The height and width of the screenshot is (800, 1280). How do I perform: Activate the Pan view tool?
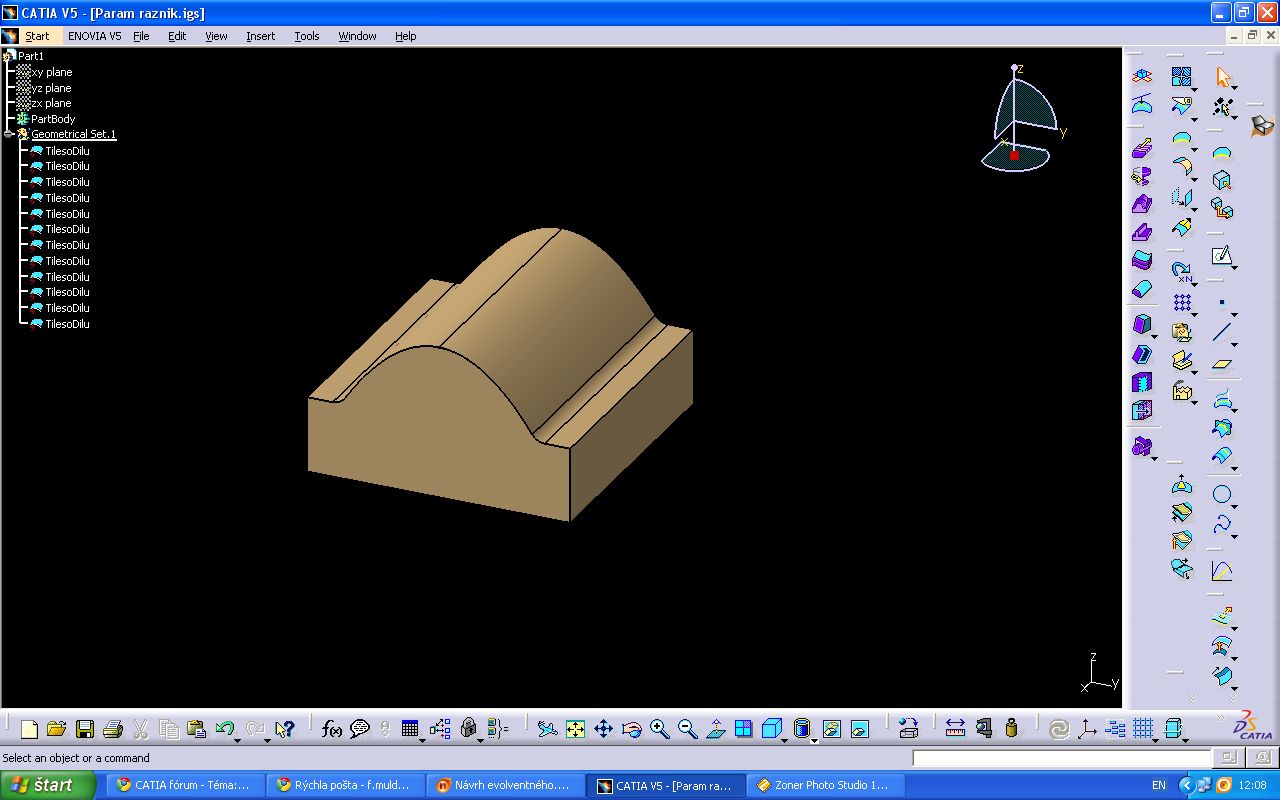click(x=603, y=729)
